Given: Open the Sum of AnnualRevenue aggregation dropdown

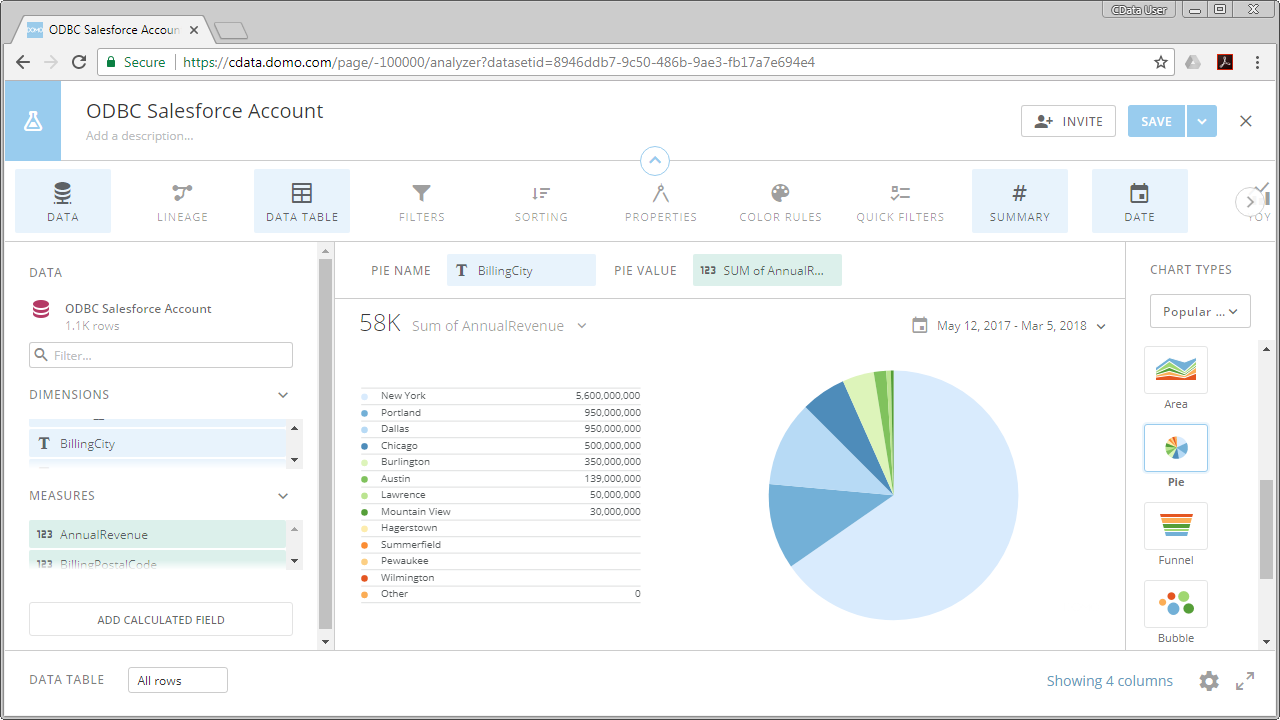Looking at the screenshot, I should tap(582, 325).
